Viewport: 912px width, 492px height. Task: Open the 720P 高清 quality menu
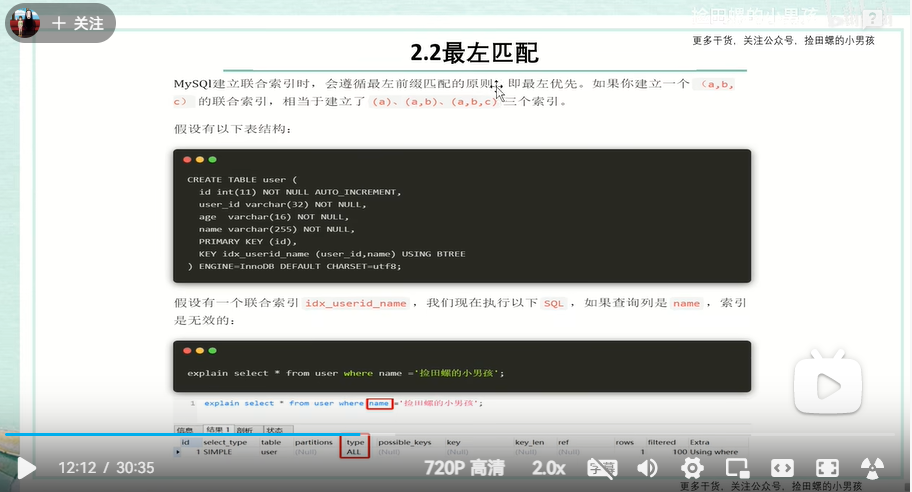pyautogui.click(x=465, y=468)
